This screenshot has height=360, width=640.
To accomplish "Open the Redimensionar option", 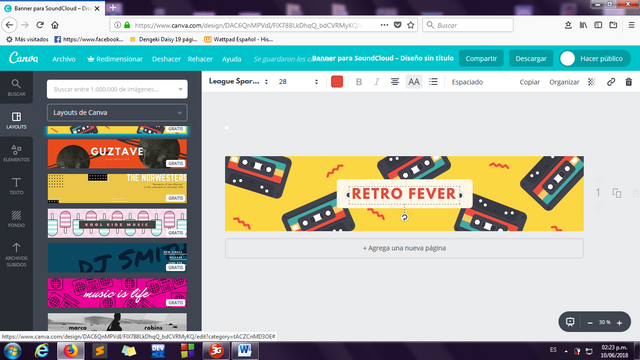I will [x=115, y=59].
